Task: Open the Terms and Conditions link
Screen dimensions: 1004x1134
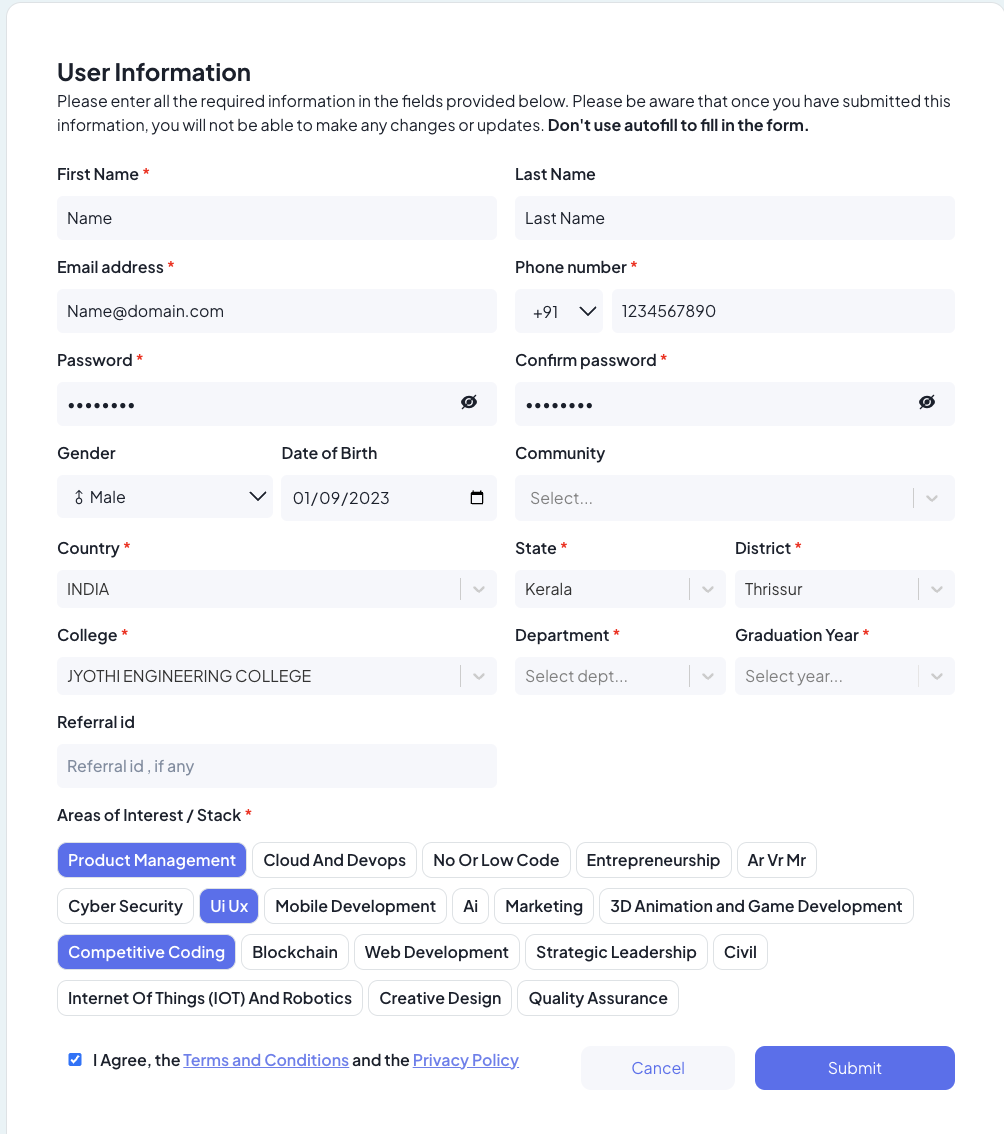Action: point(266,1060)
